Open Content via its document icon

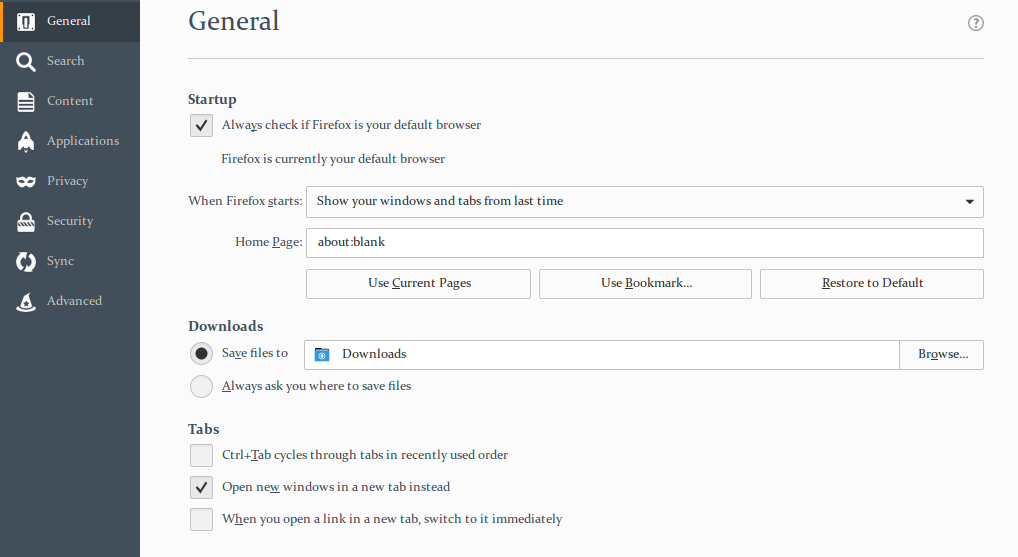pos(27,101)
